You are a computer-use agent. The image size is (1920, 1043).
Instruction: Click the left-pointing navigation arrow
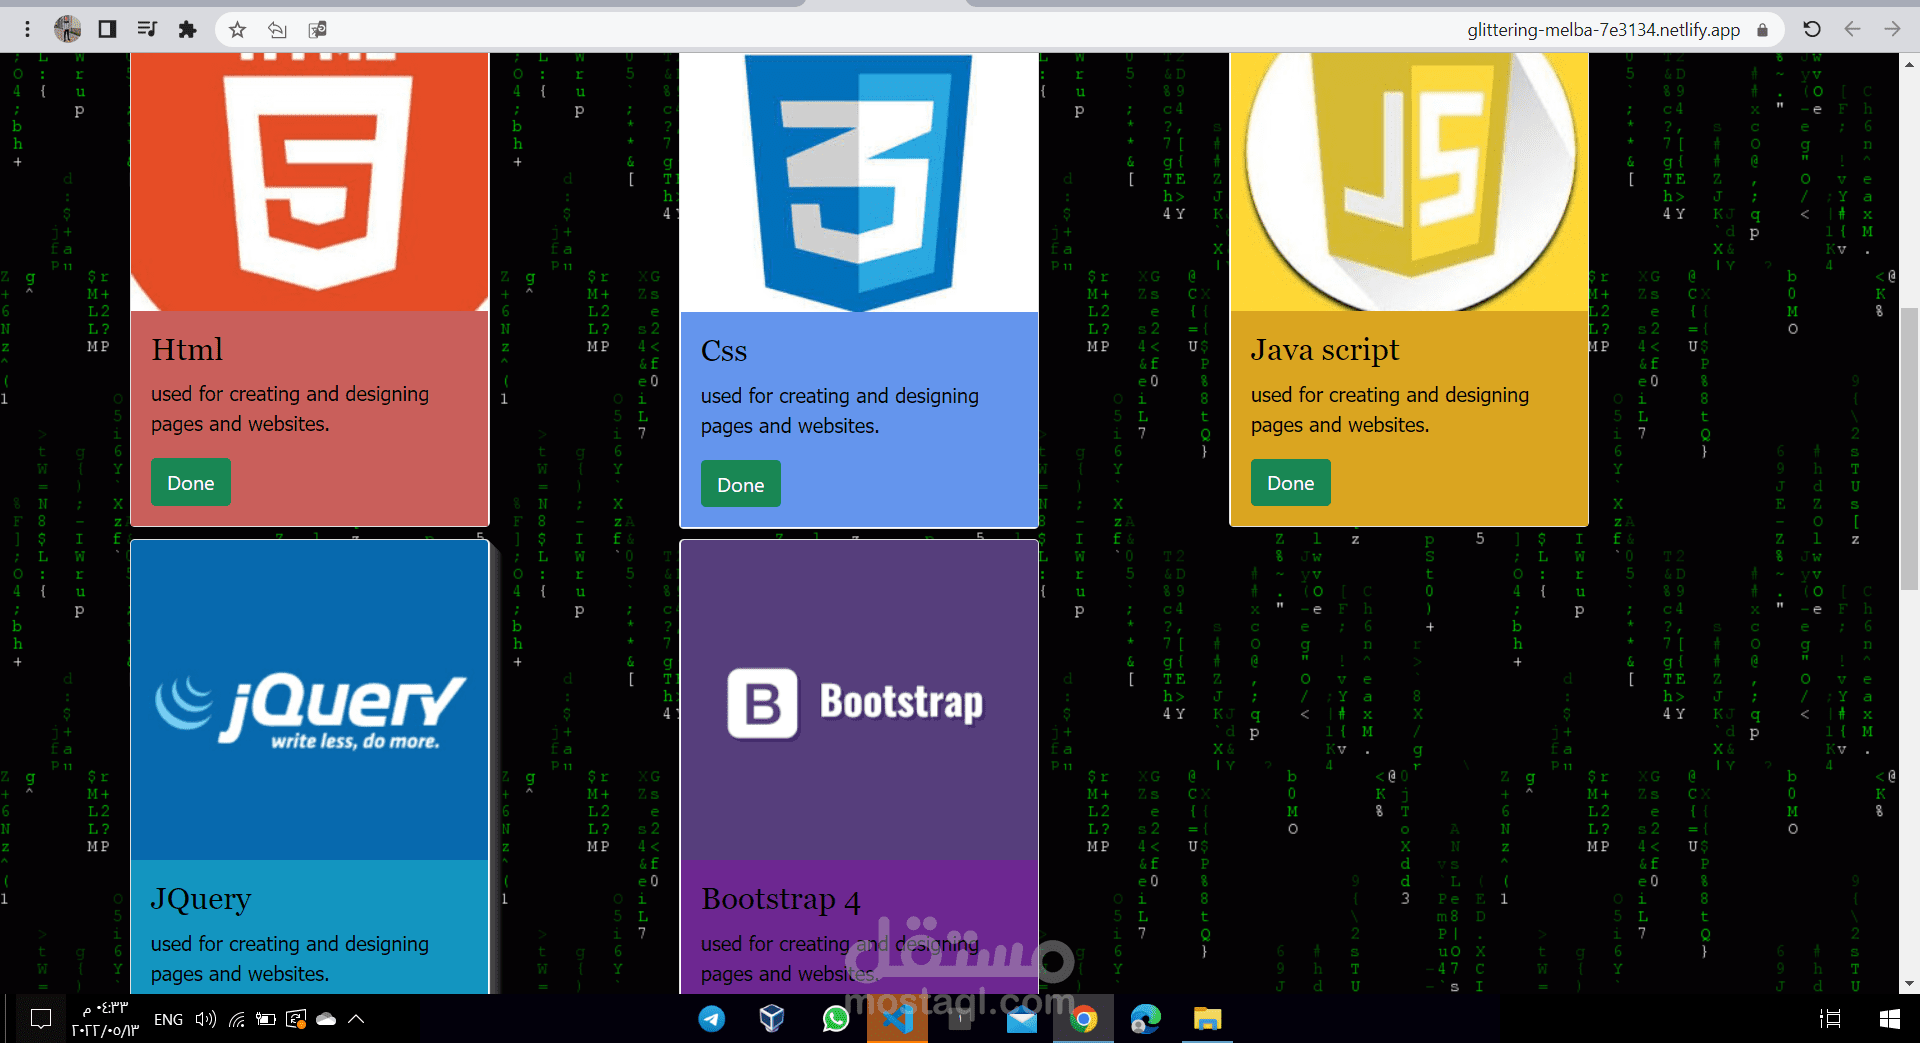click(1852, 29)
